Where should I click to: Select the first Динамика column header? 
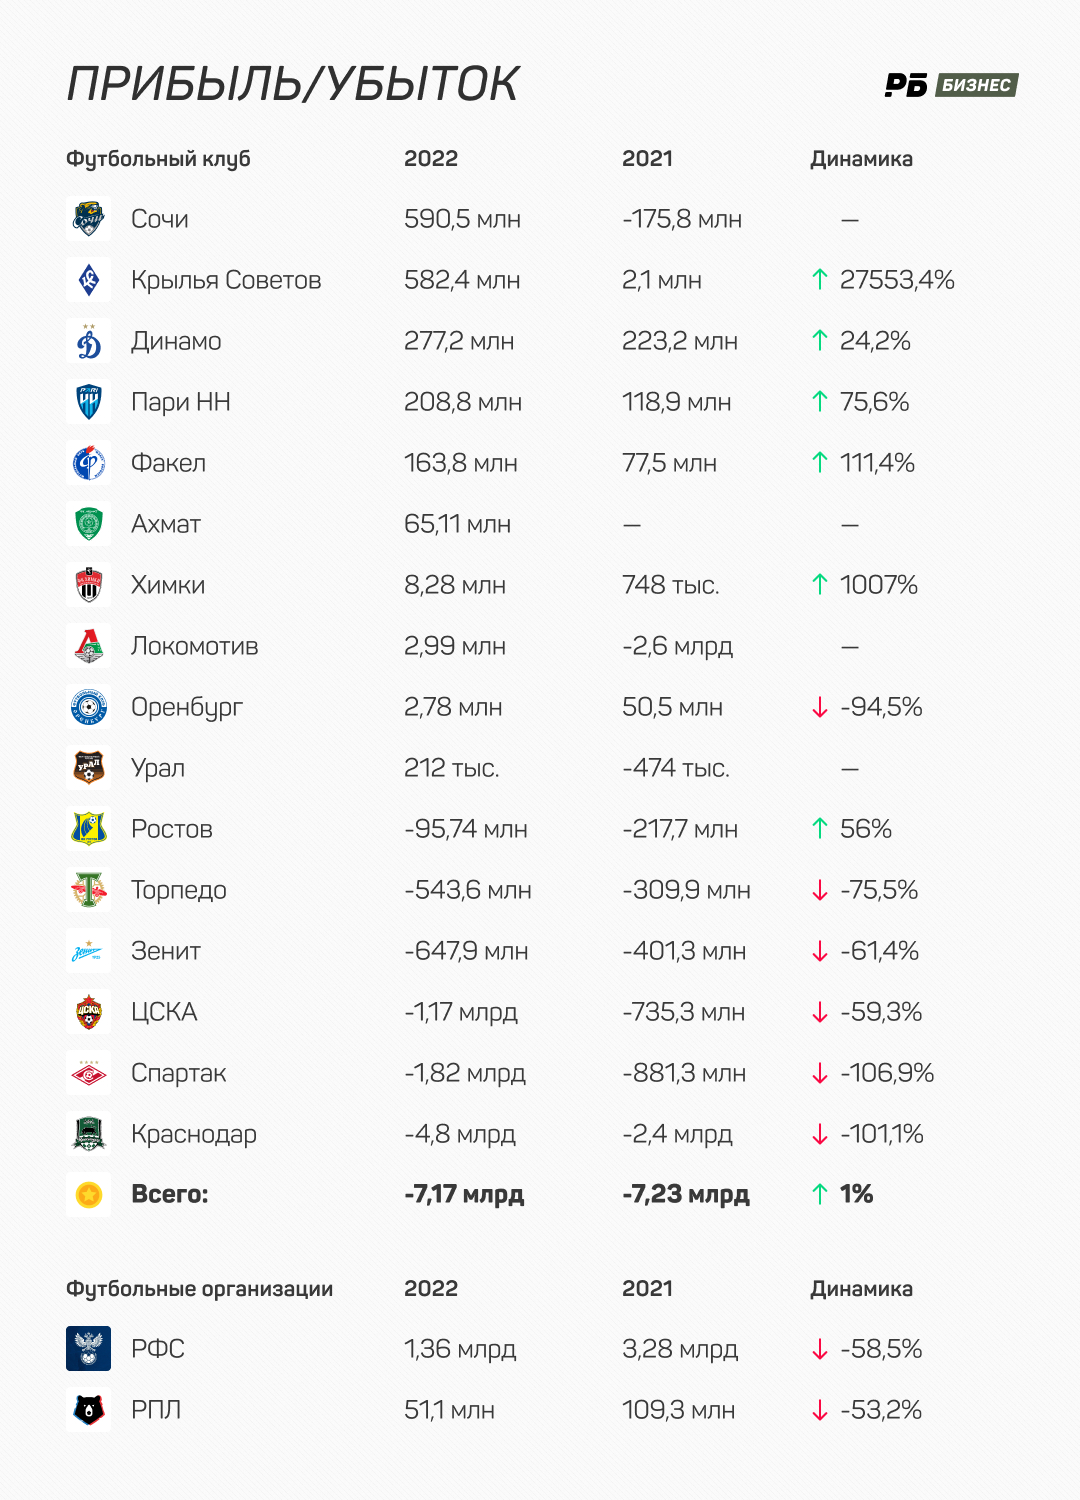click(861, 159)
